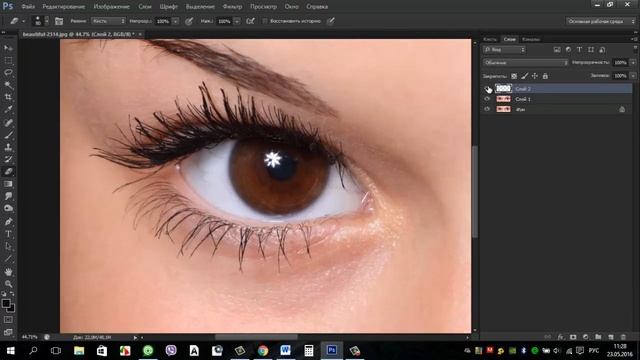The width and height of the screenshot is (640, 360).
Task: Open the brush settings panel icon in options bar
Action: click(x=59, y=21)
